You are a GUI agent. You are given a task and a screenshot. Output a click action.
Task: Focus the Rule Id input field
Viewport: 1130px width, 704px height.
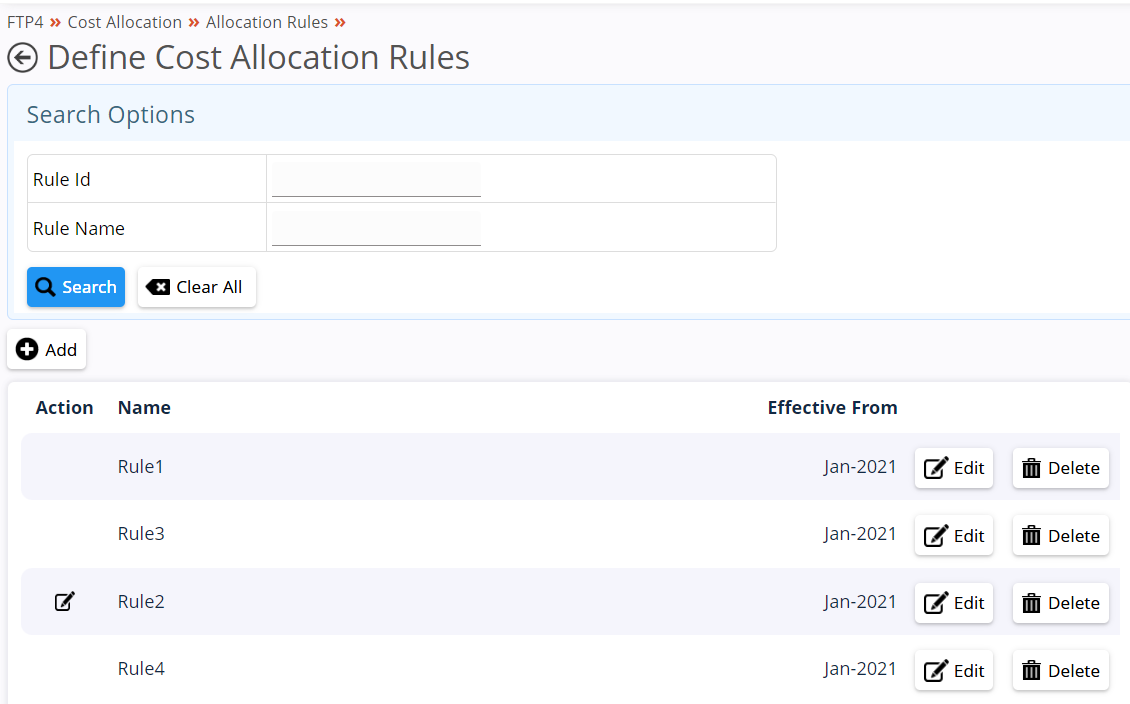coord(376,179)
